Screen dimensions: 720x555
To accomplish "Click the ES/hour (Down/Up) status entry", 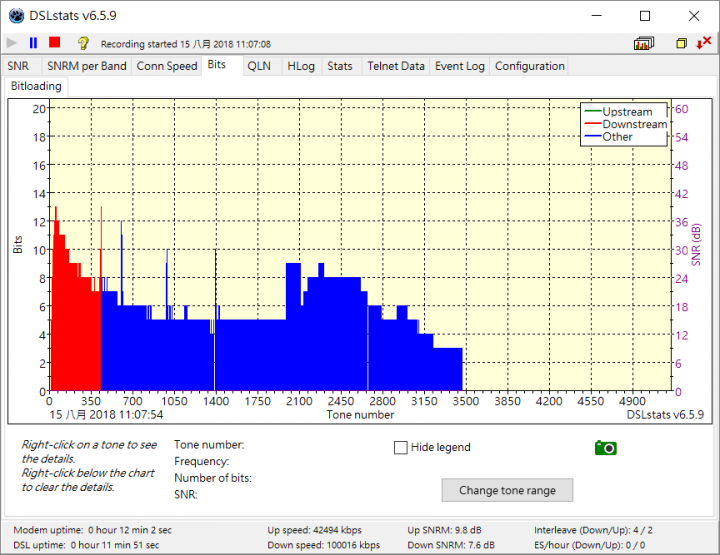I will coord(590,545).
